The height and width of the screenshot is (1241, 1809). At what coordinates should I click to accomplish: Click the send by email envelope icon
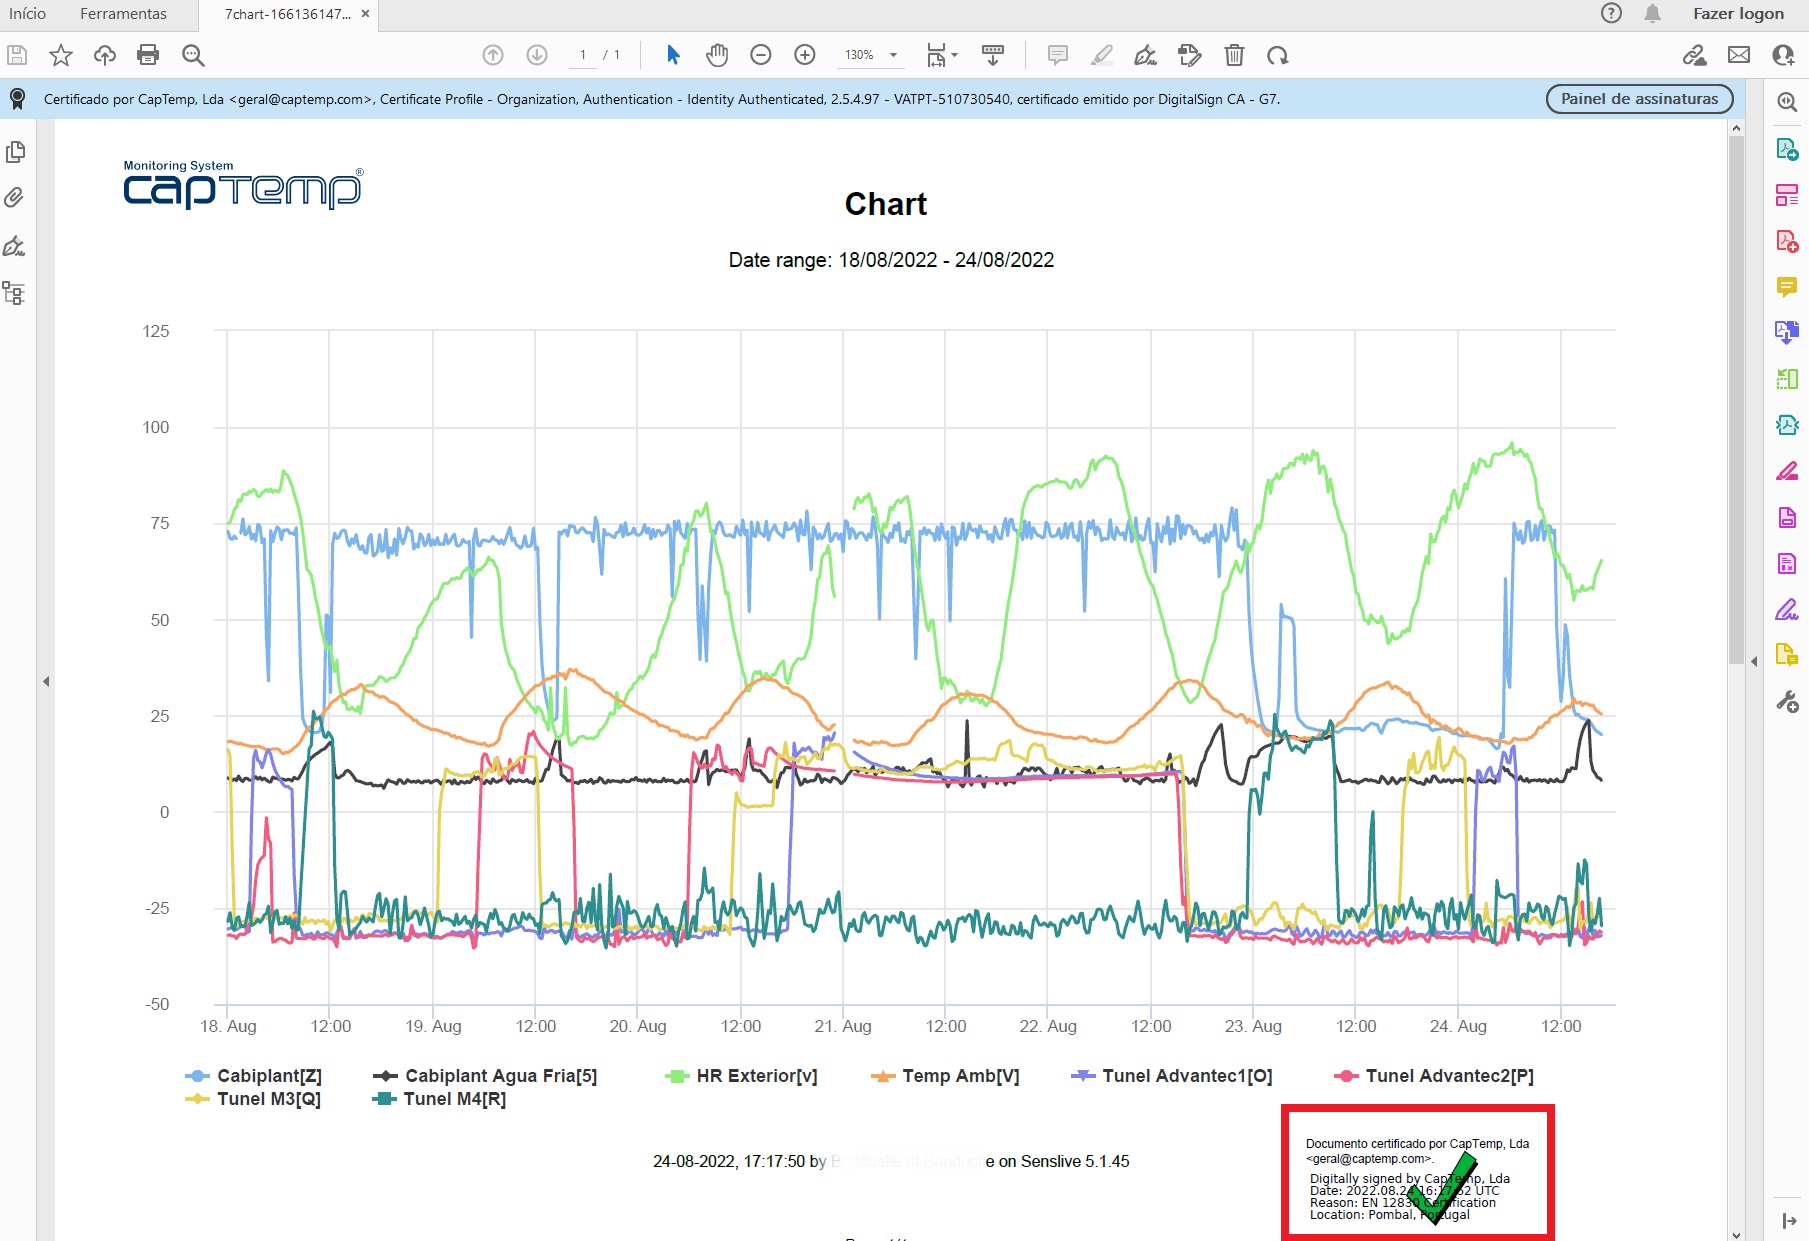pos(1739,55)
